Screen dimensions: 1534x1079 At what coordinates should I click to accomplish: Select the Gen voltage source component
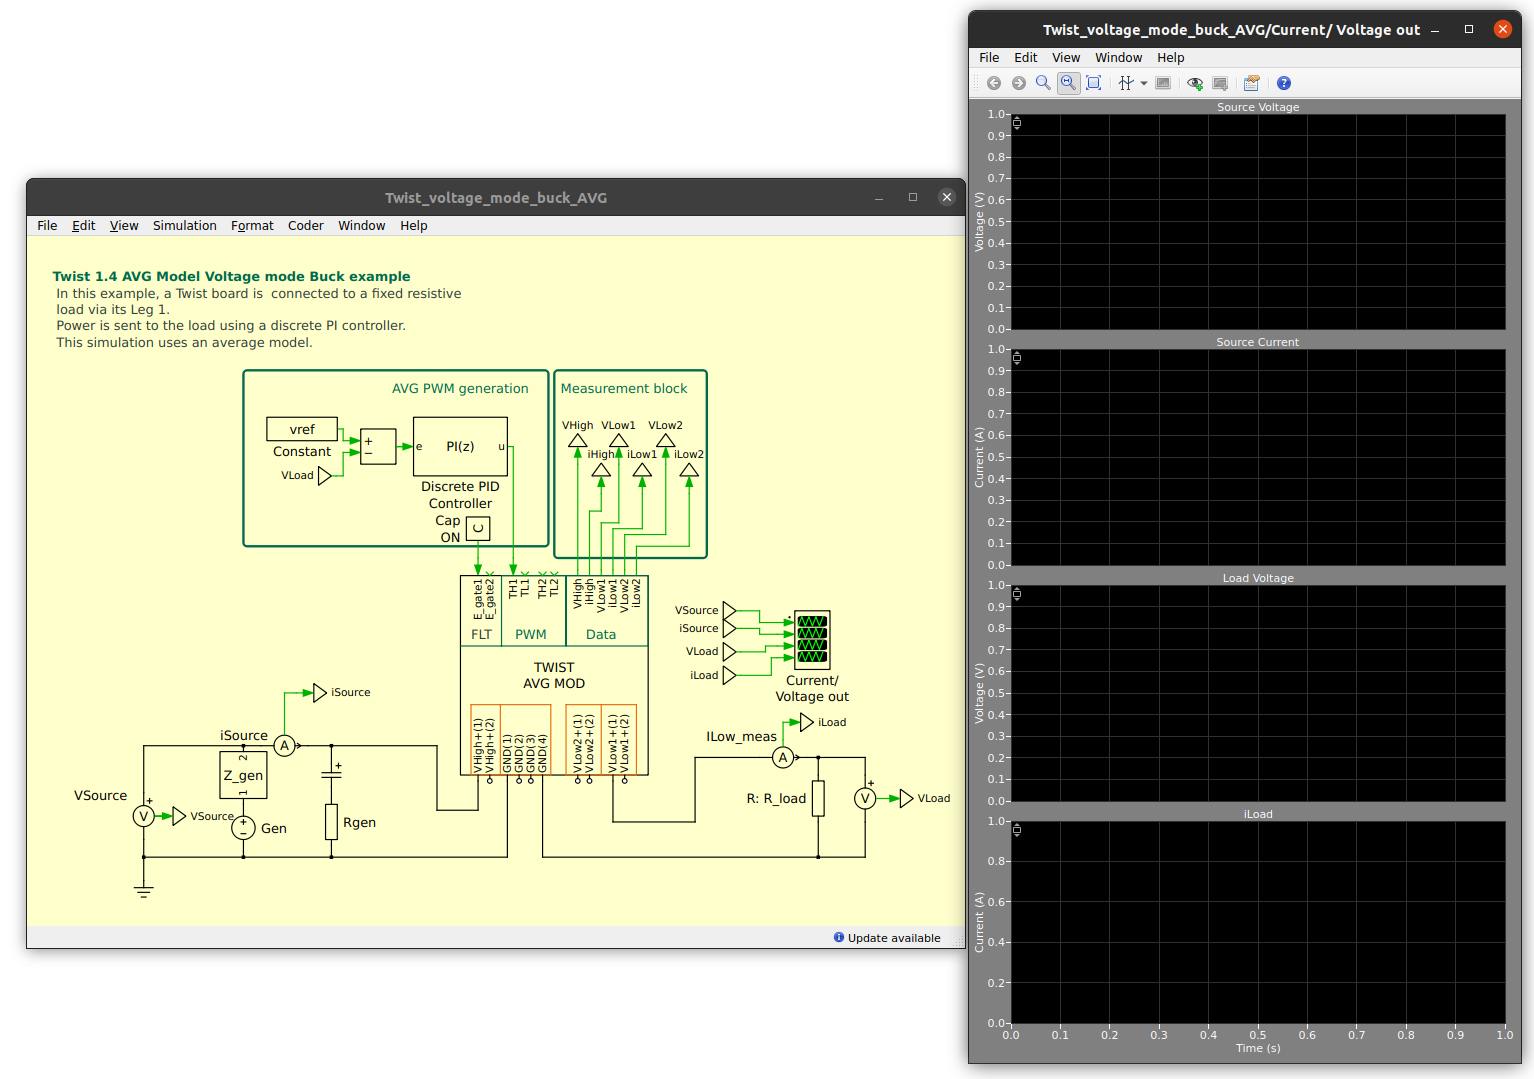[243, 828]
